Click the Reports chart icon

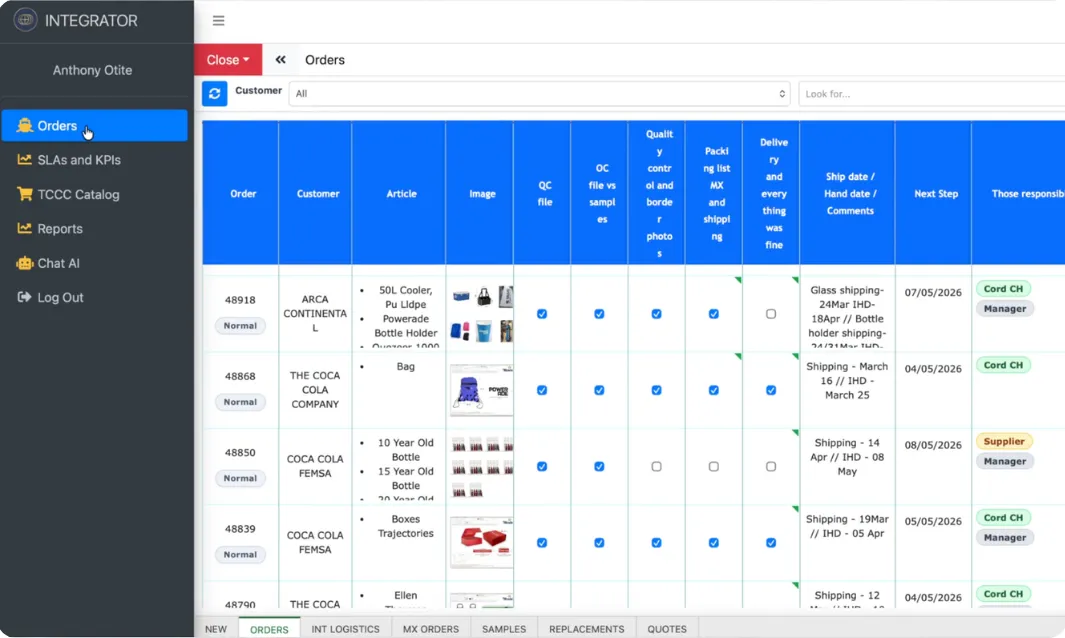click(x=24, y=228)
